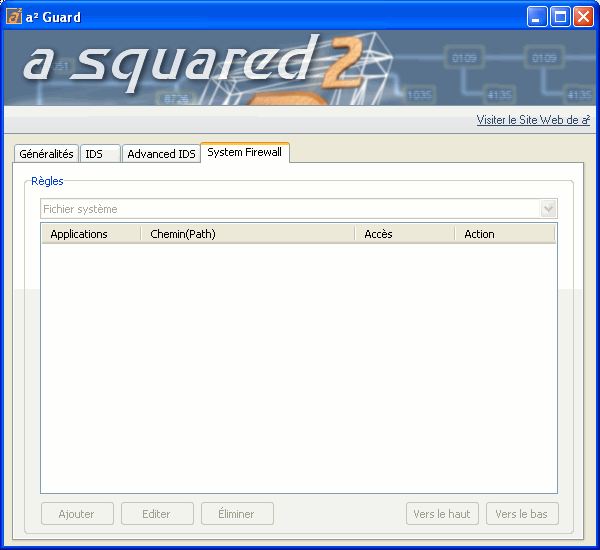The height and width of the screenshot is (550, 600).
Task: Maximize the a² Guard window
Action: (560, 17)
